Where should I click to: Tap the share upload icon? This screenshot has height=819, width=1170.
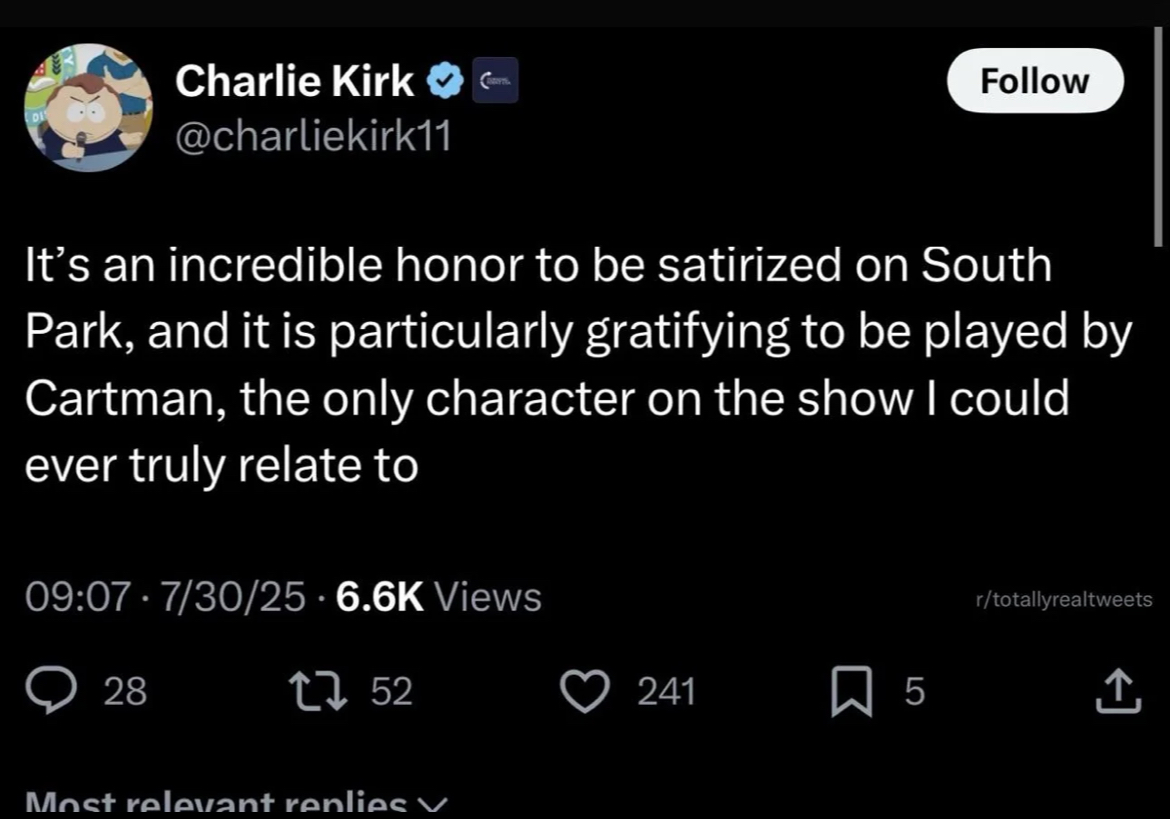(x=1118, y=691)
